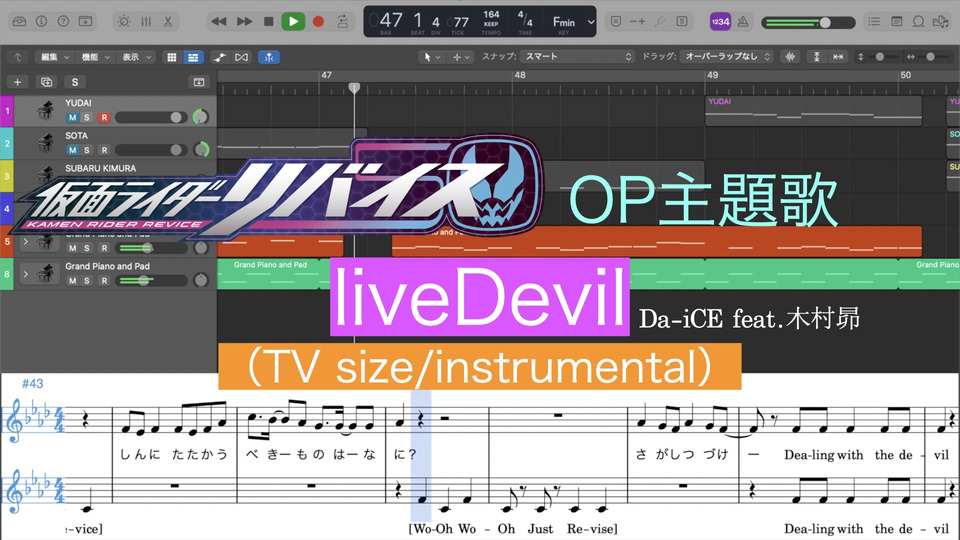The image size is (960, 540).
Task: Click the red Record button
Action: coord(318,21)
